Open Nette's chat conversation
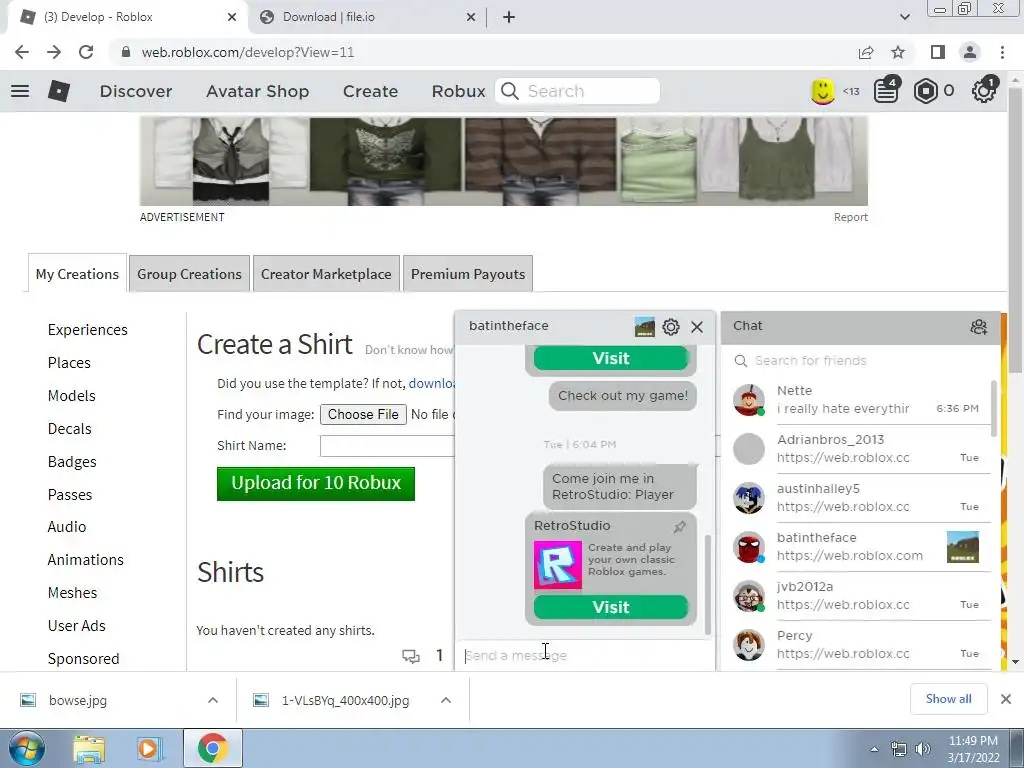The width and height of the screenshot is (1024, 768). tap(859, 400)
